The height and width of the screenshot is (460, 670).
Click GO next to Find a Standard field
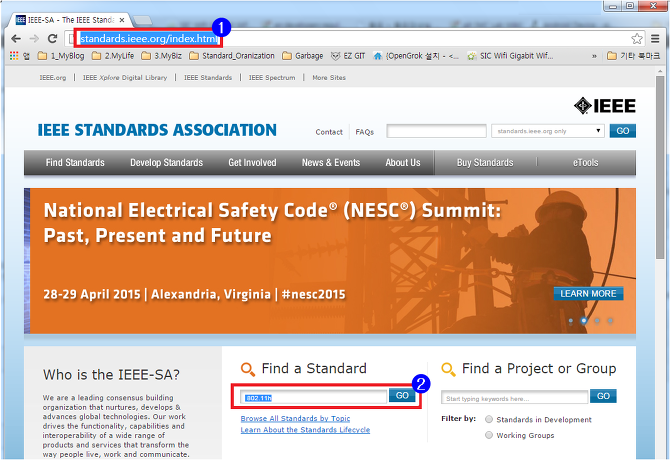coord(402,396)
